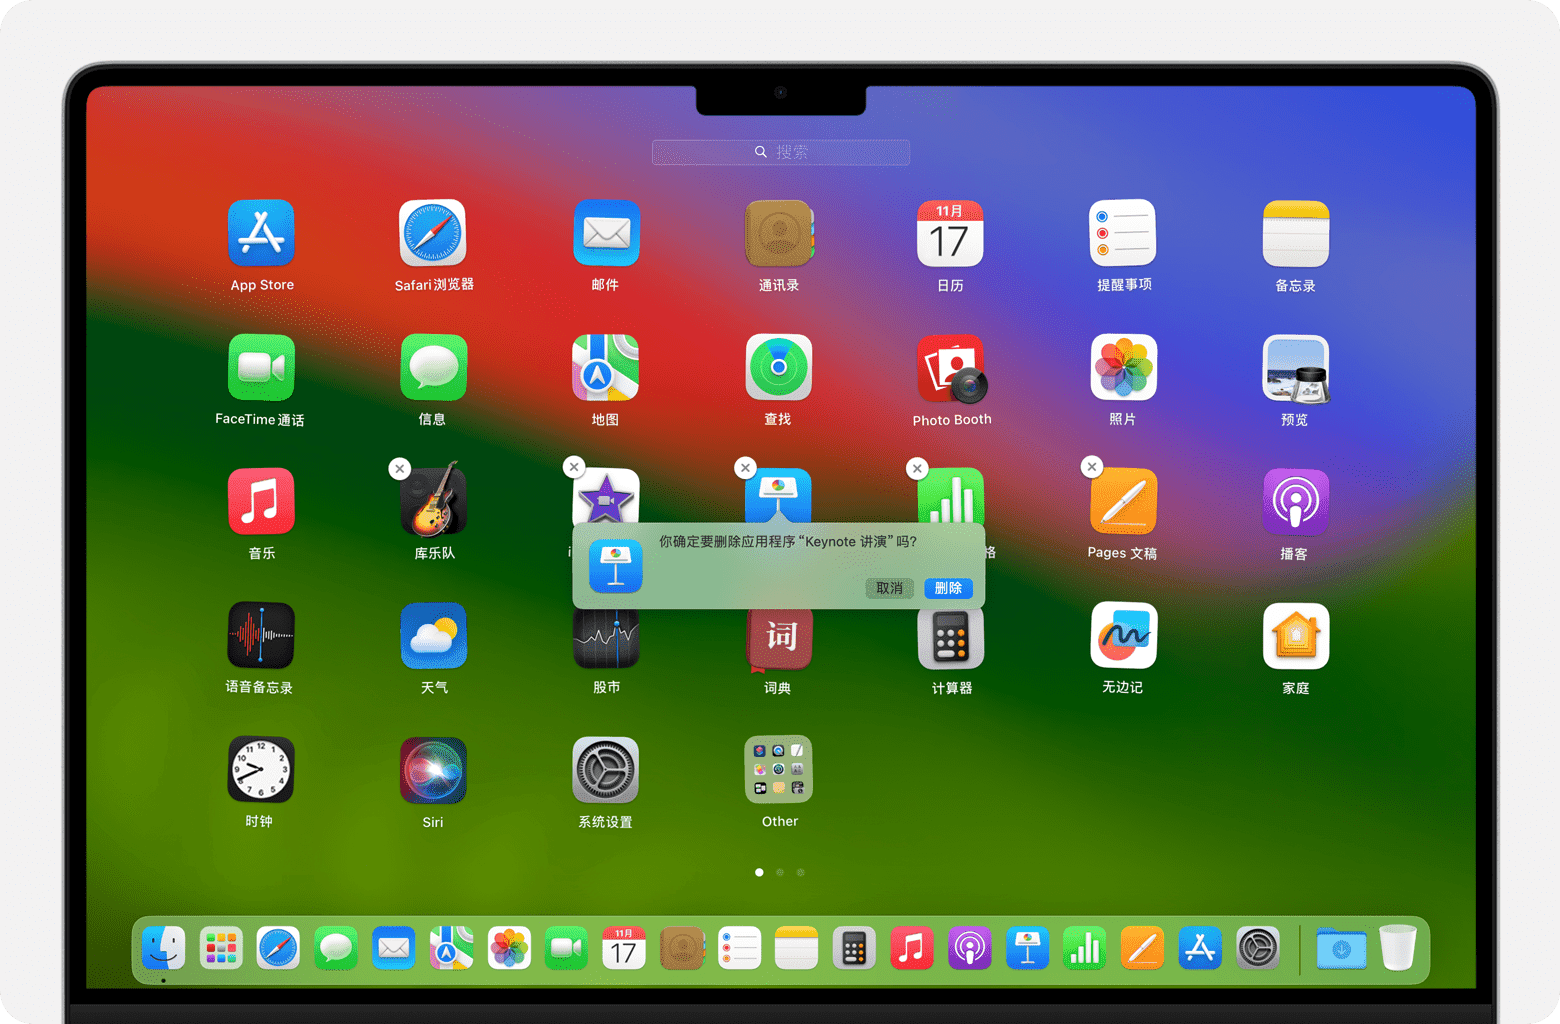Screen dimensions: 1560x1024
Task: Open Photos from the Dock
Action: [509, 948]
